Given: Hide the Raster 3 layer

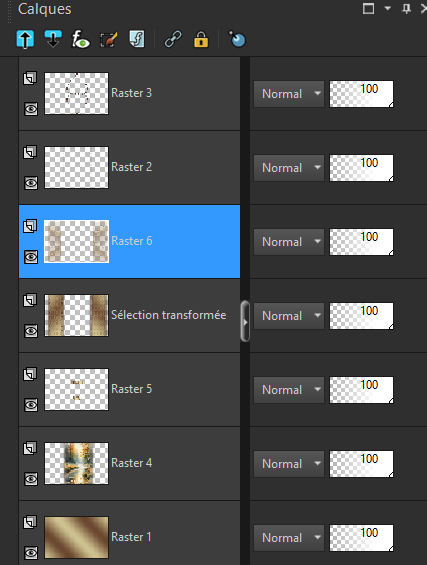Looking at the screenshot, I should click(31, 109).
